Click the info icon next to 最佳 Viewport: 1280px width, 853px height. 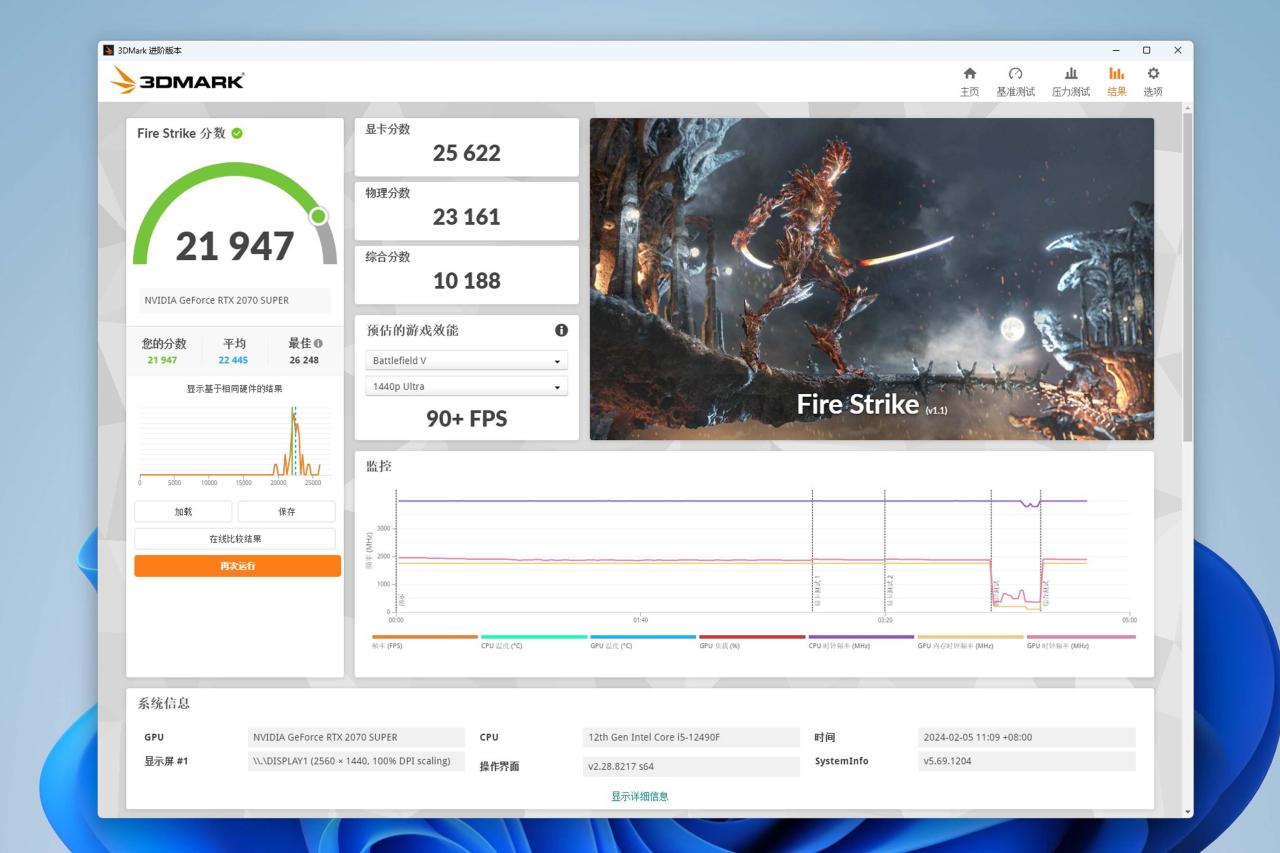(x=318, y=343)
